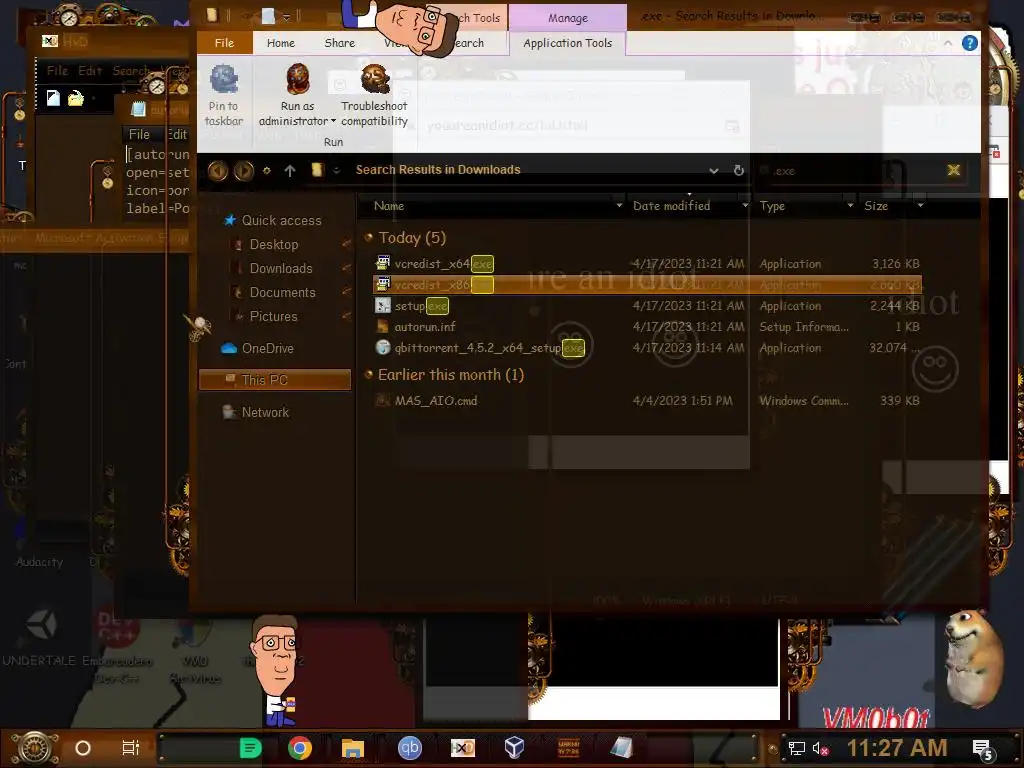Image resolution: width=1024 pixels, height=768 pixels.
Task: Open the notification center icon
Action: click(x=983, y=750)
